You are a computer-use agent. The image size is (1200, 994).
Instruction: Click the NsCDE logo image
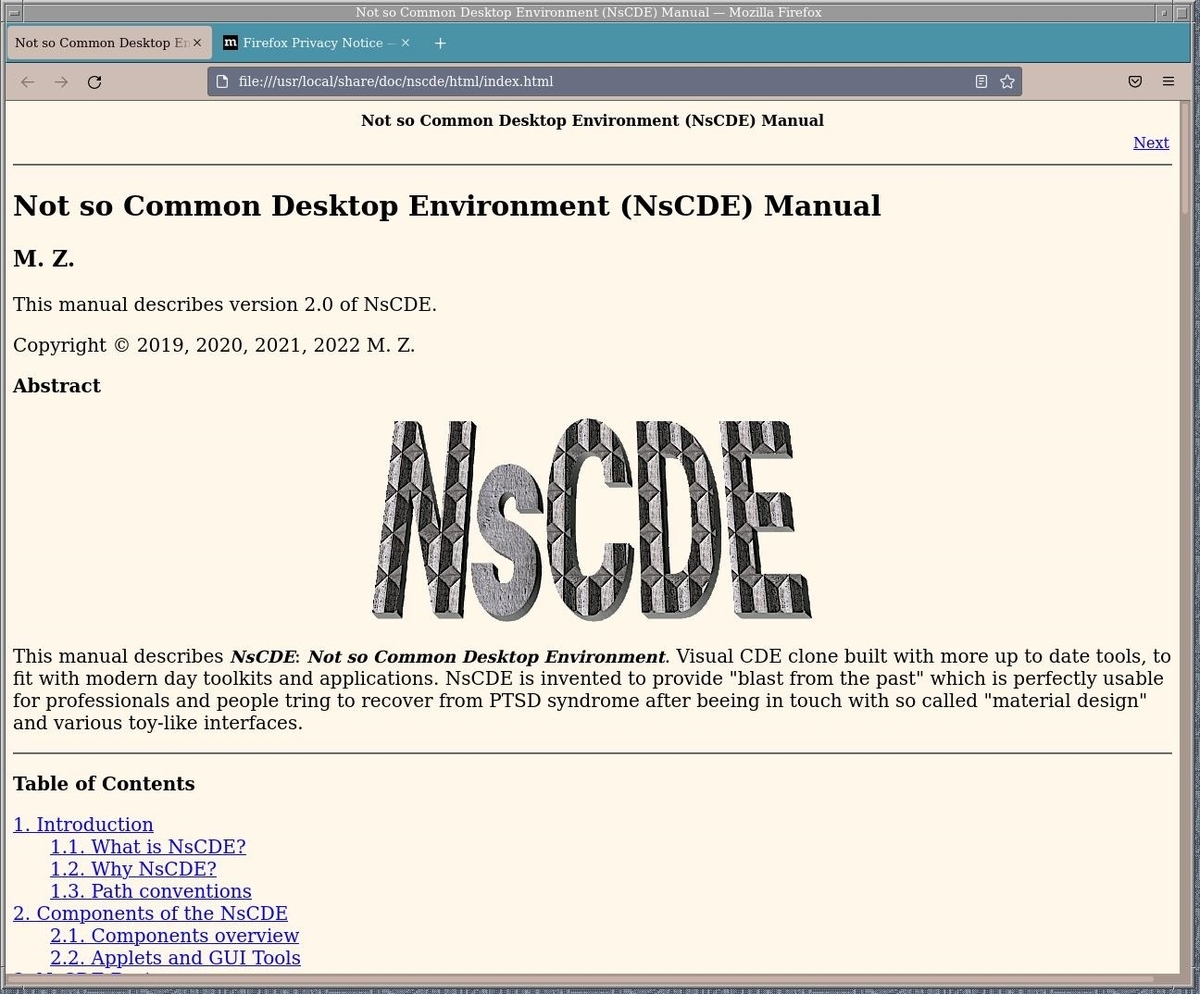592,518
